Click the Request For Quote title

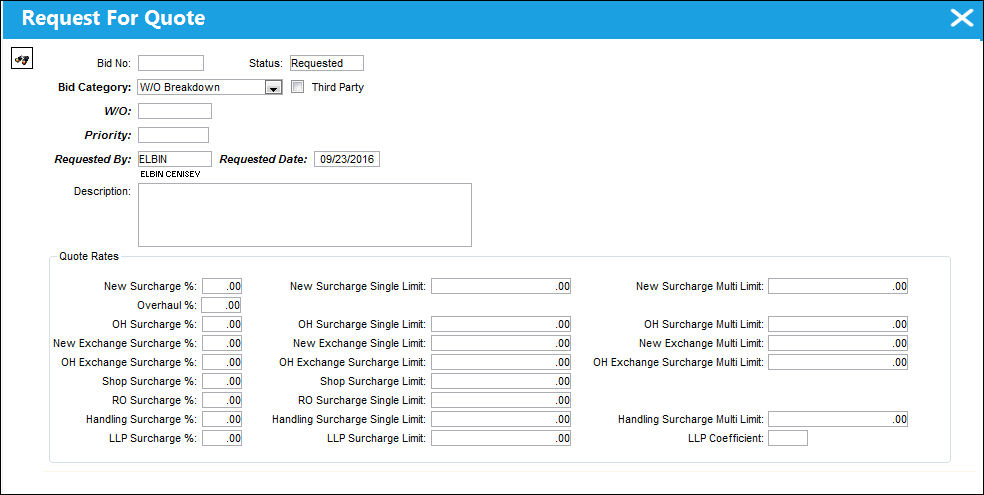click(113, 18)
